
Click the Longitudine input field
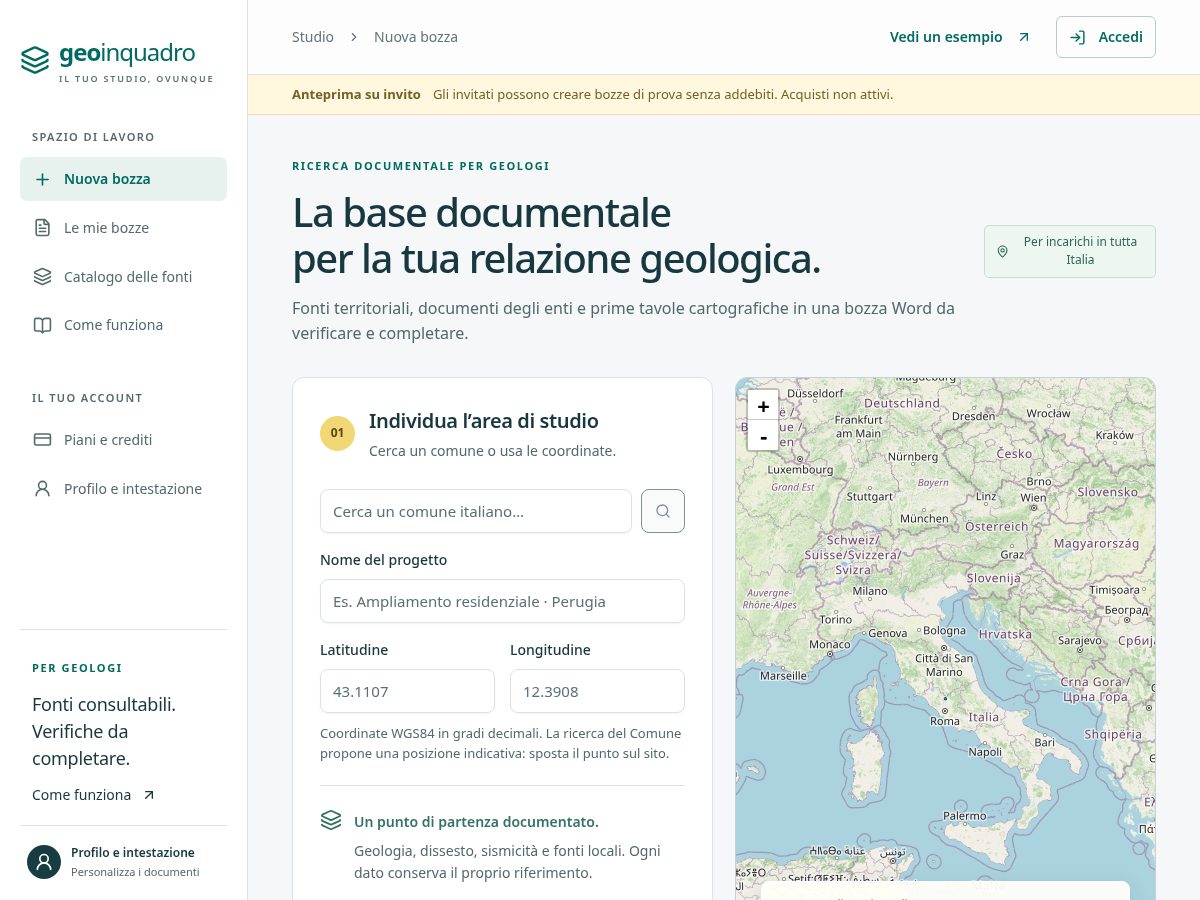coord(597,691)
